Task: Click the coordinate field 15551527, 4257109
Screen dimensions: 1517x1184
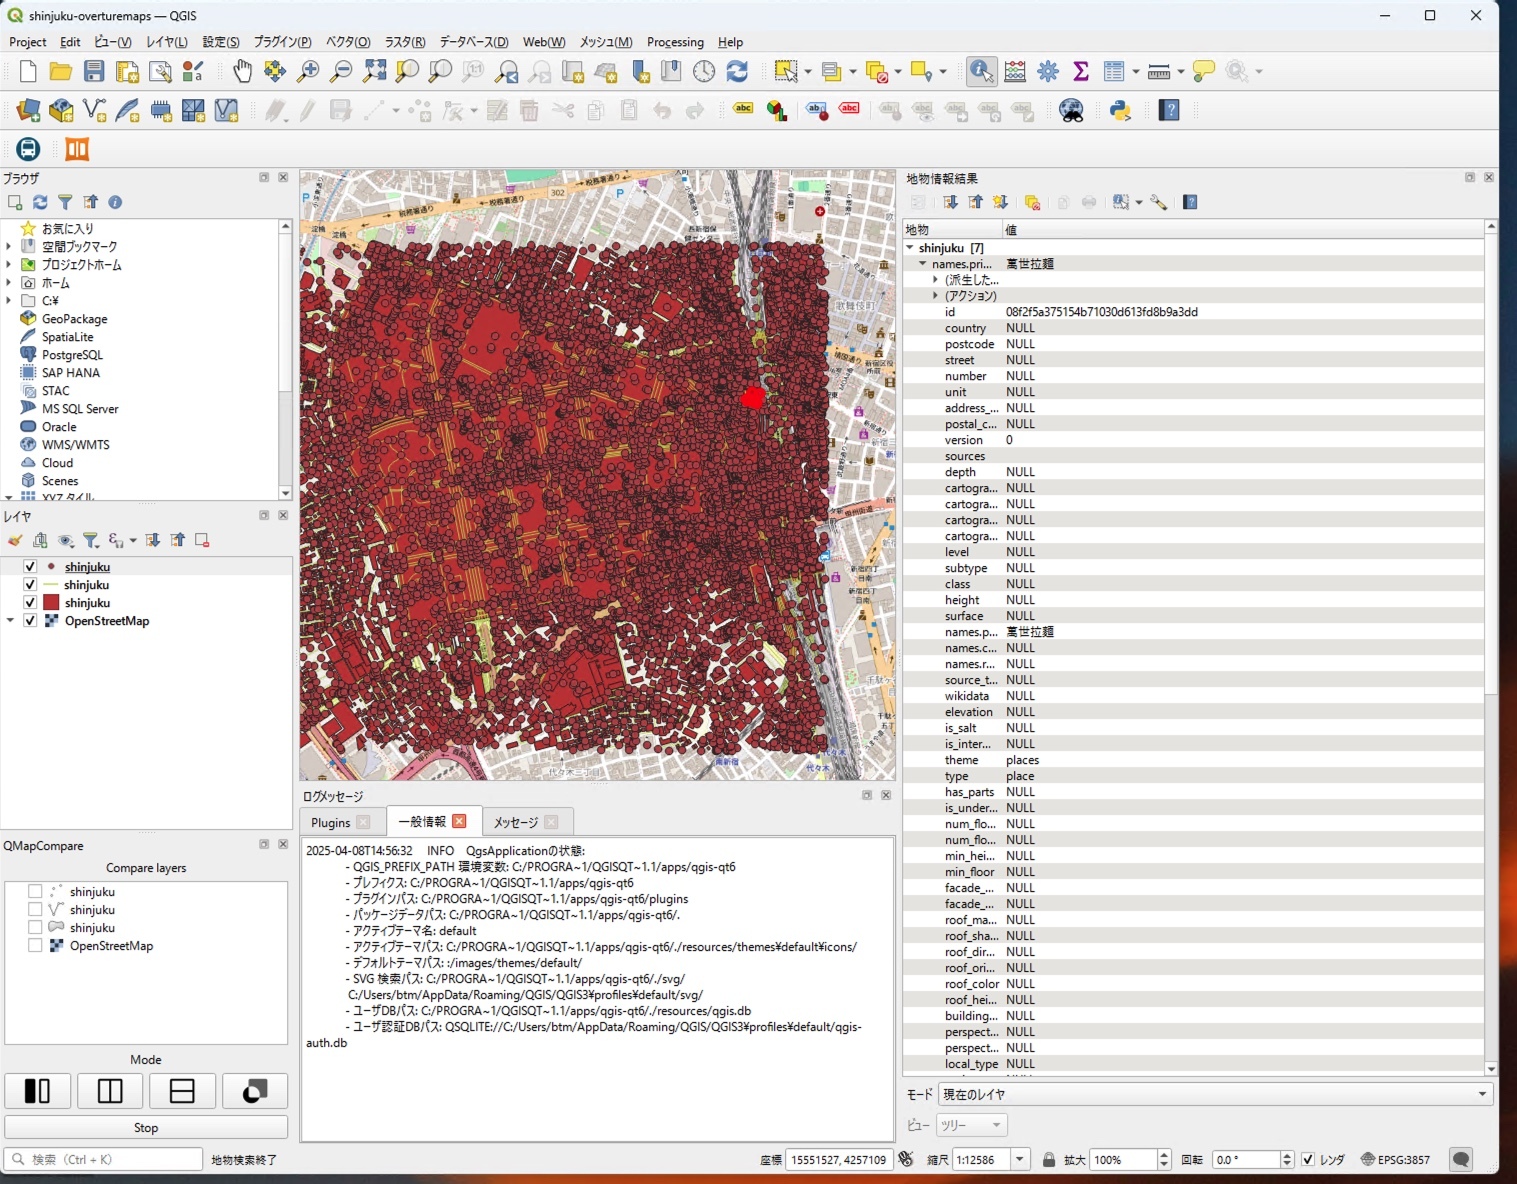Action: pyautogui.click(x=838, y=1159)
